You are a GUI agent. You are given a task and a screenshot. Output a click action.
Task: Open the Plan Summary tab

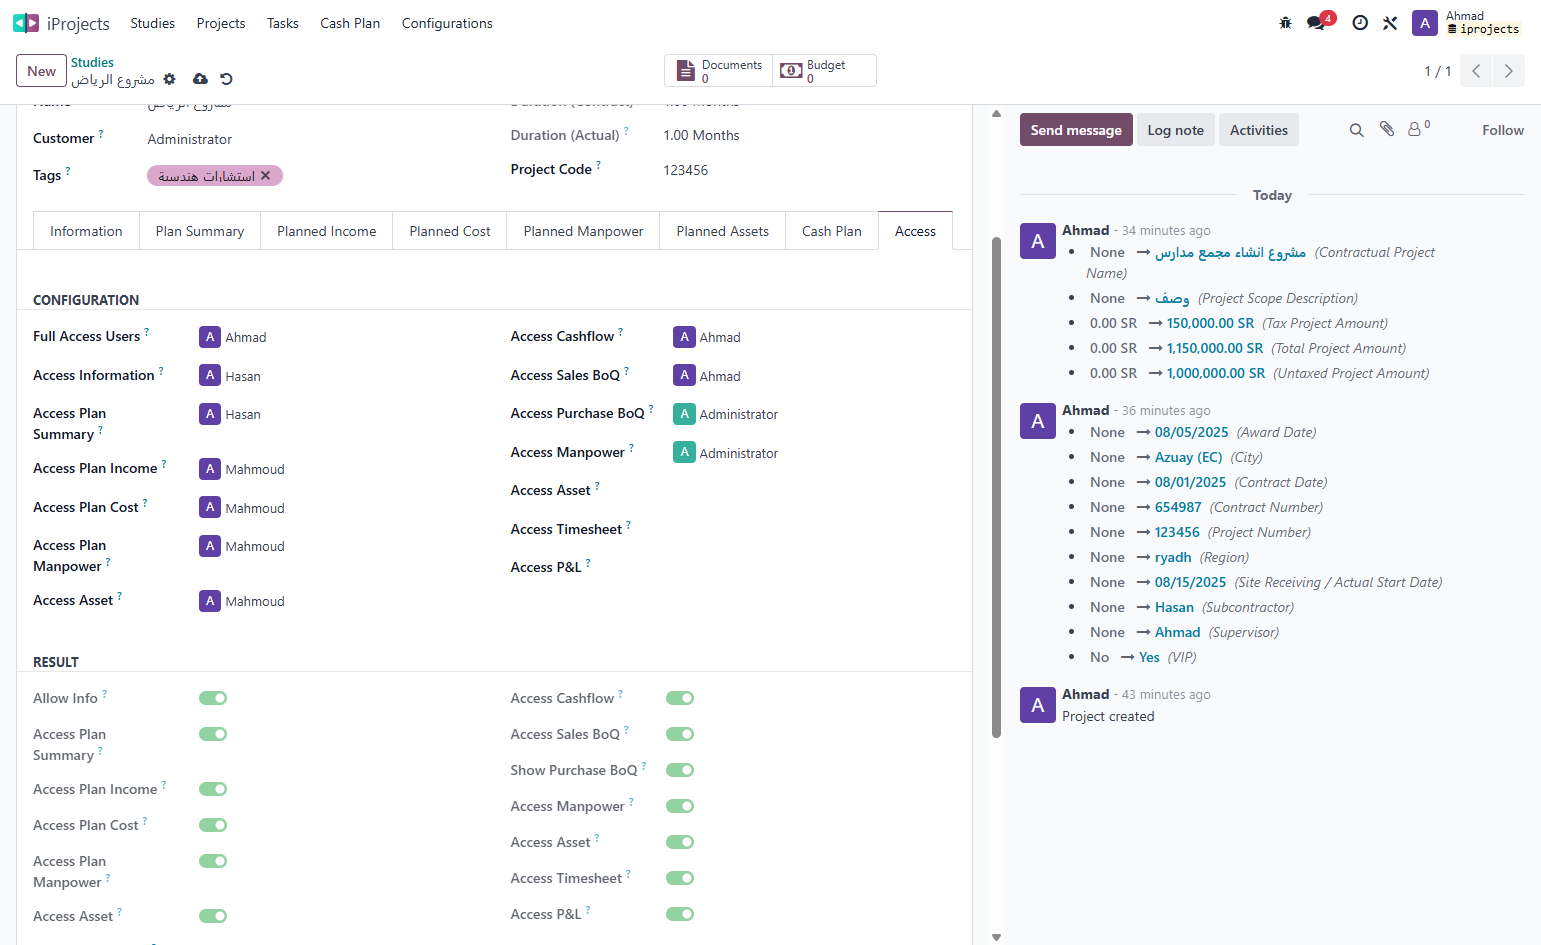pyautogui.click(x=200, y=231)
